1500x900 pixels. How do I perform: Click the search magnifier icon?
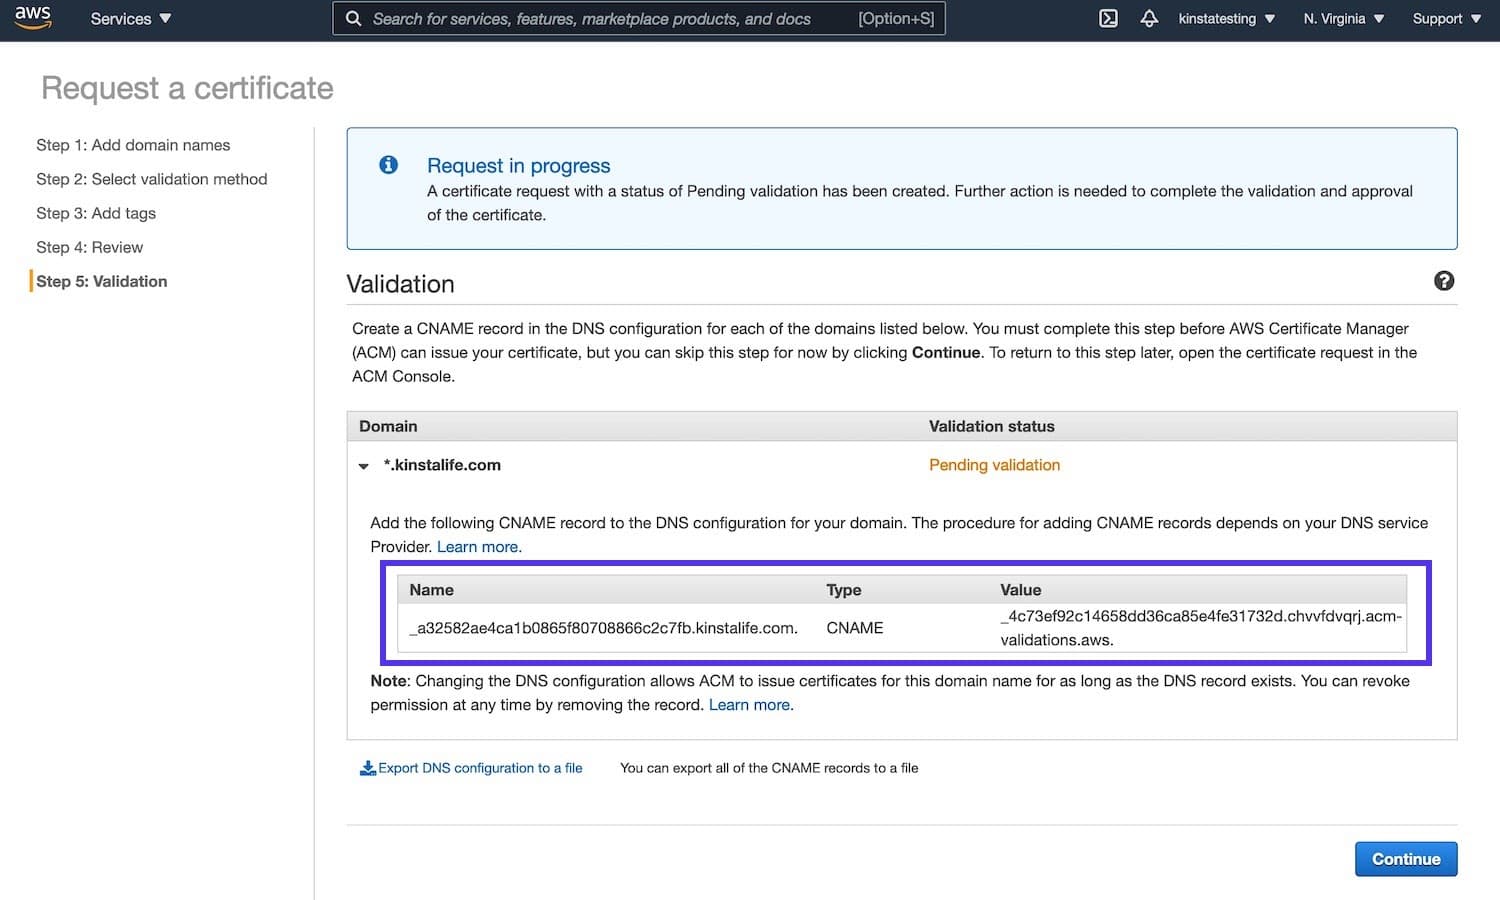tap(353, 18)
